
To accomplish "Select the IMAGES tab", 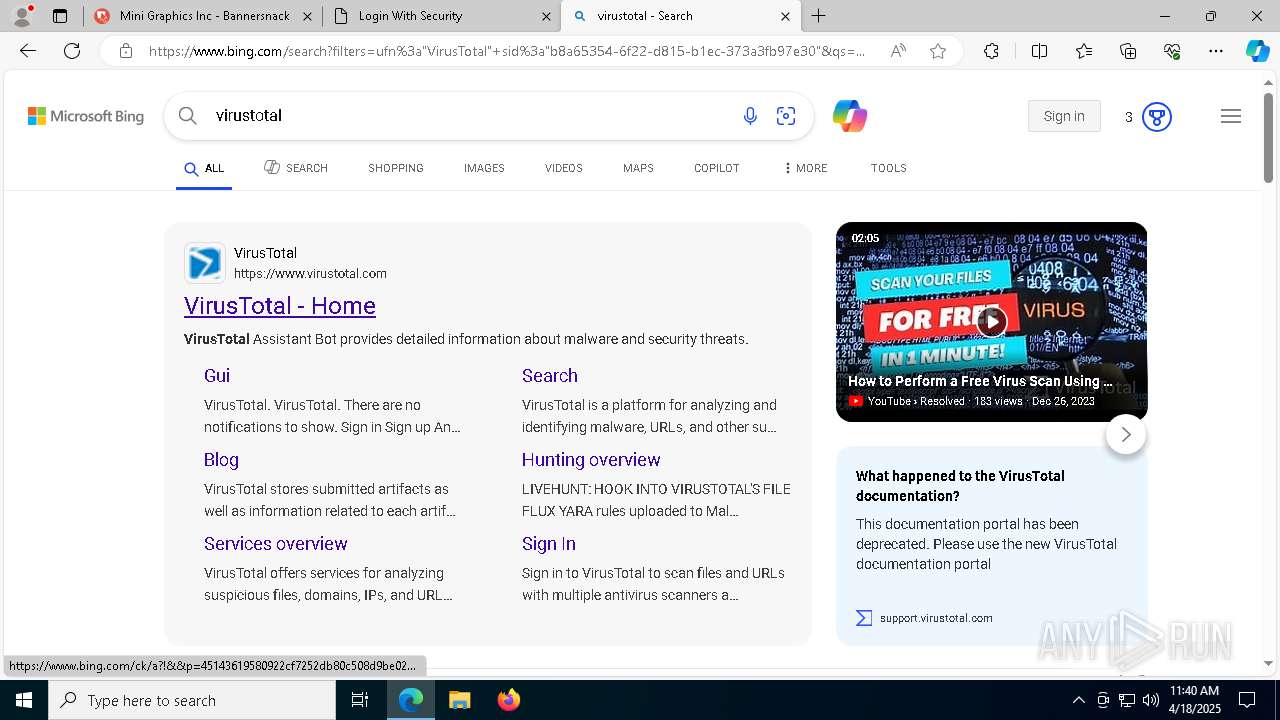I will 484,168.
